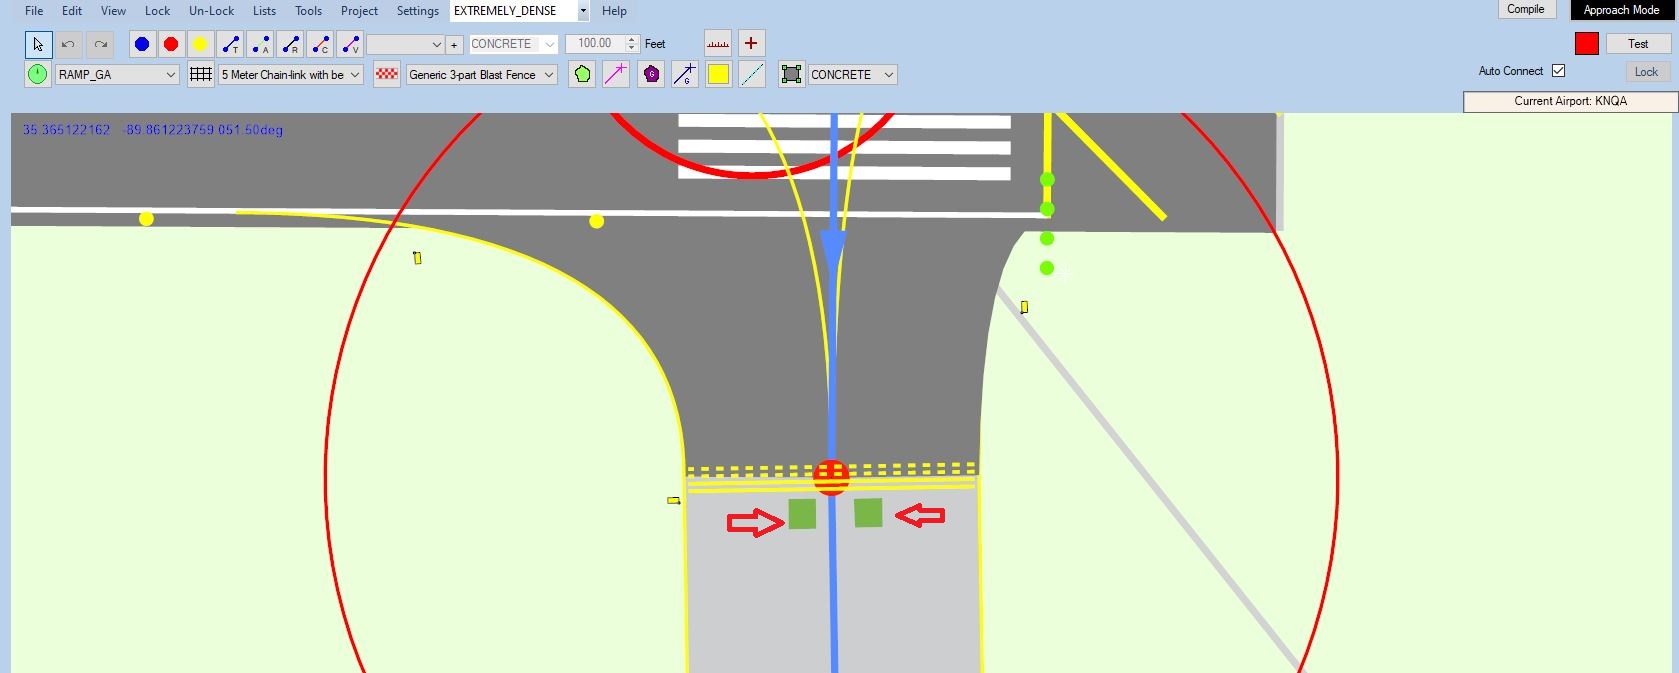Image resolution: width=1679 pixels, height=673 pixels.
Task: Open the Help menu
Action: (x=614, y=11)
